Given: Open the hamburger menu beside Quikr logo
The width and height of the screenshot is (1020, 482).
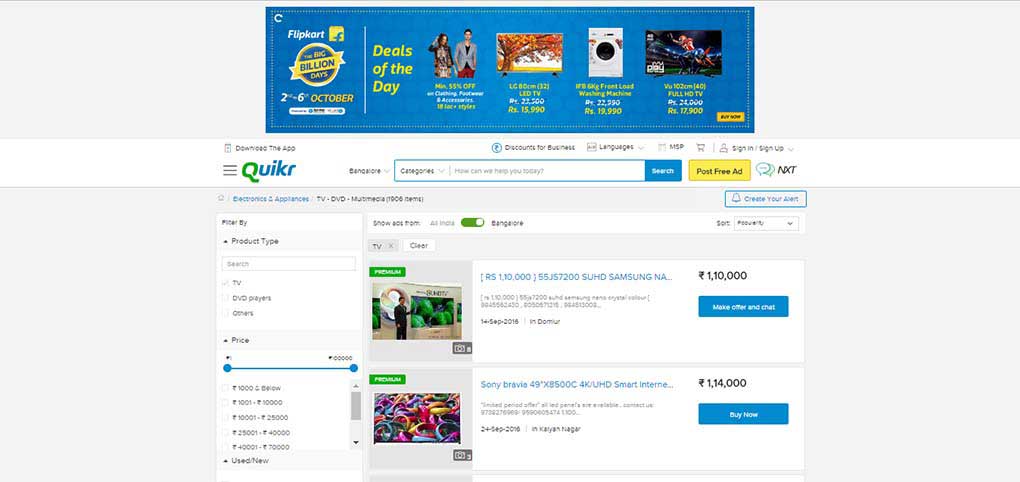Looking at the screenshot, I should (230, 170).
